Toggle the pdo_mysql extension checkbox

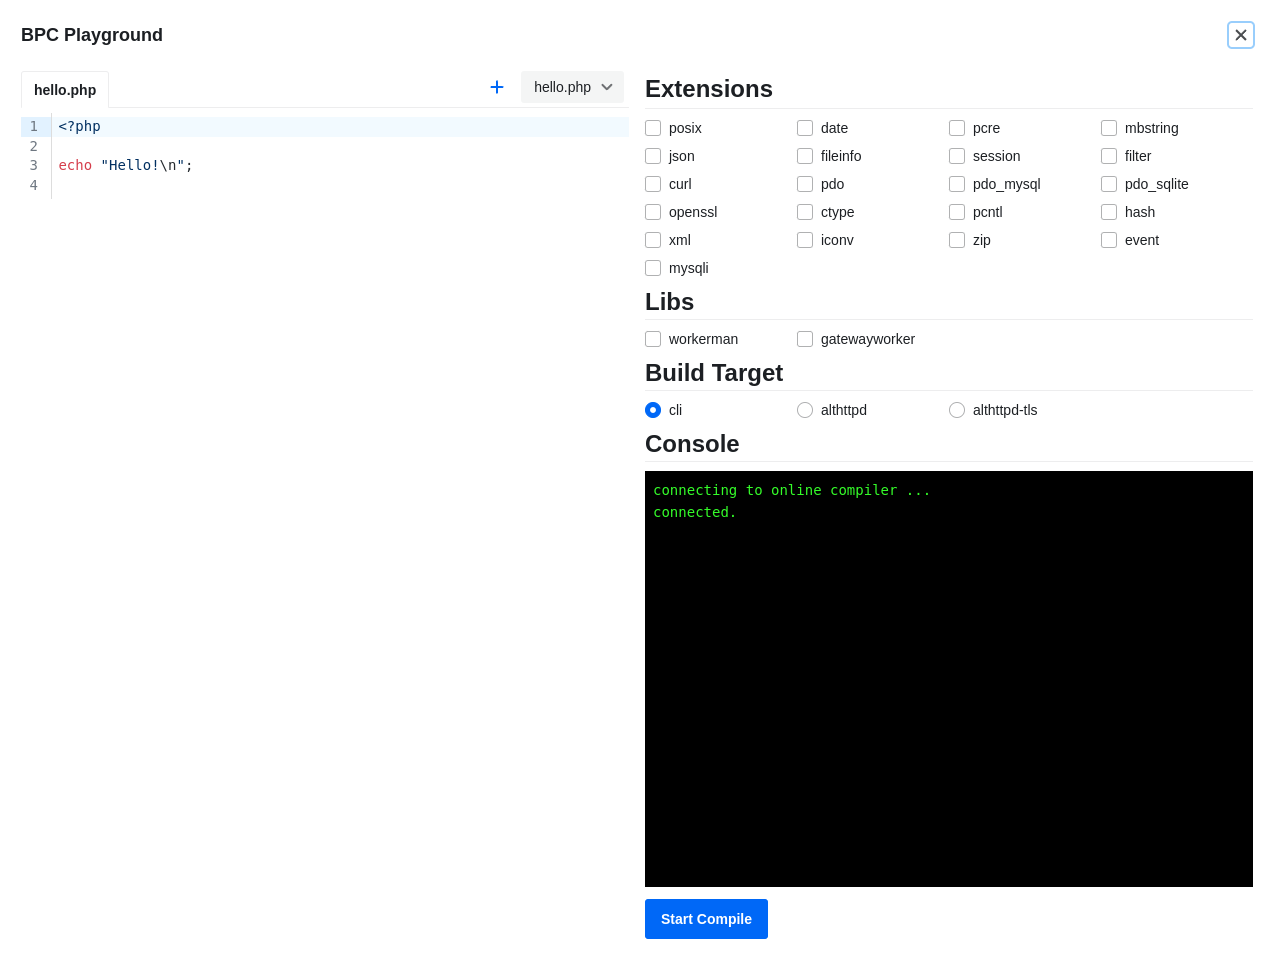click(x=957, y=184)
